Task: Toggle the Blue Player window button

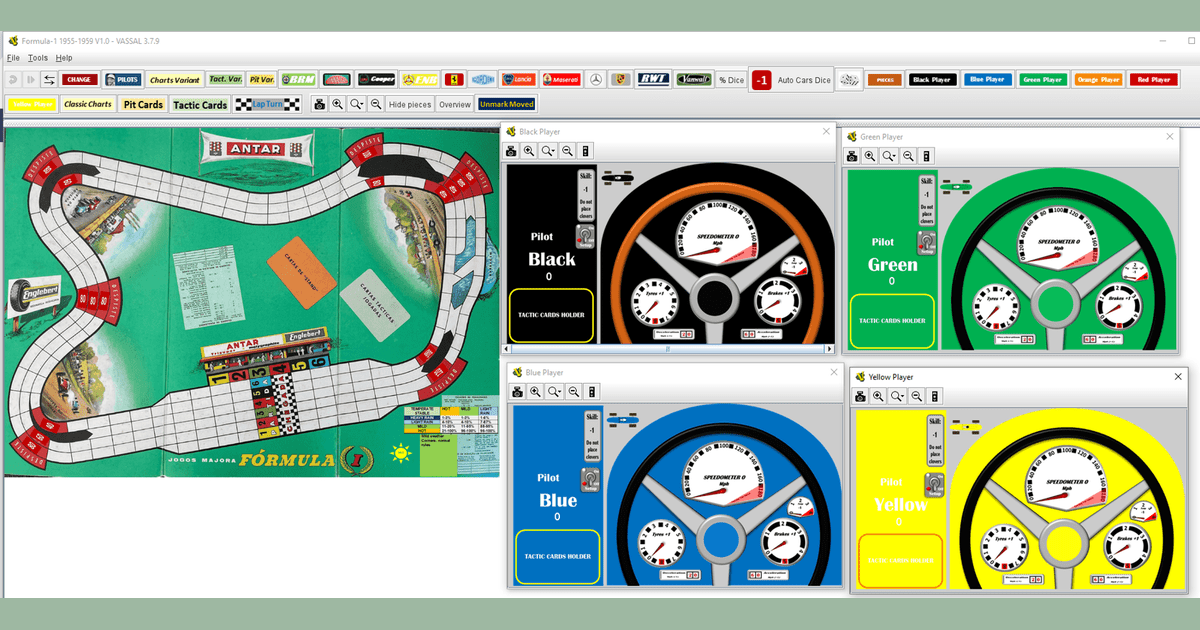Action: (988, 79)
